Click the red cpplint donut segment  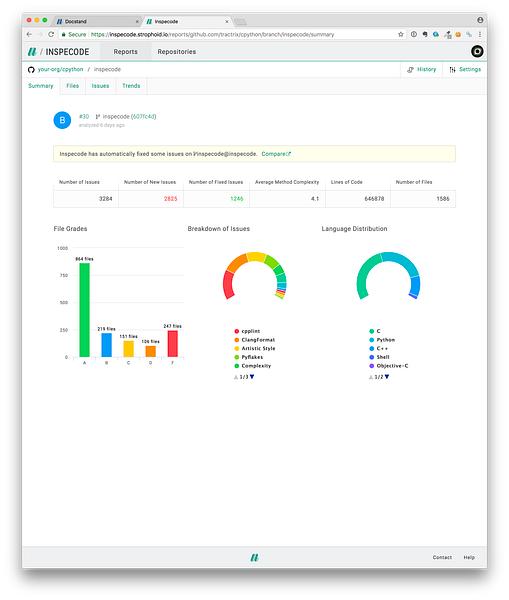pos(228,285)
